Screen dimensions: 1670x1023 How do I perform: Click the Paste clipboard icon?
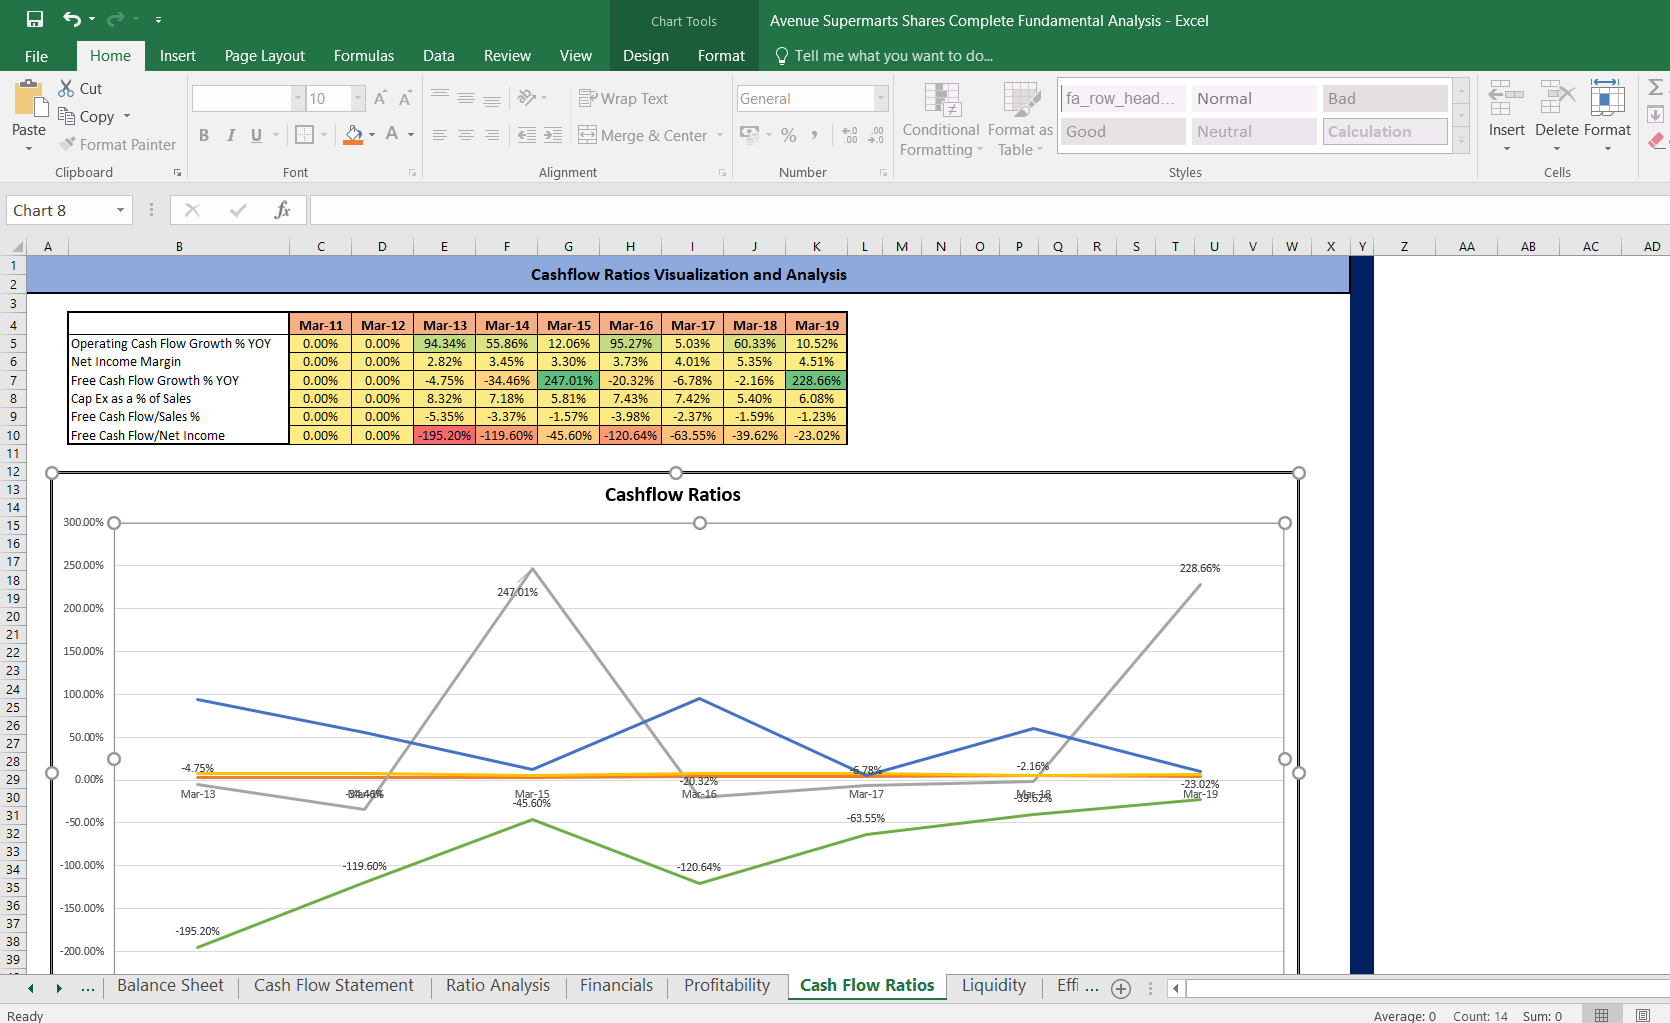click(29, 99)
